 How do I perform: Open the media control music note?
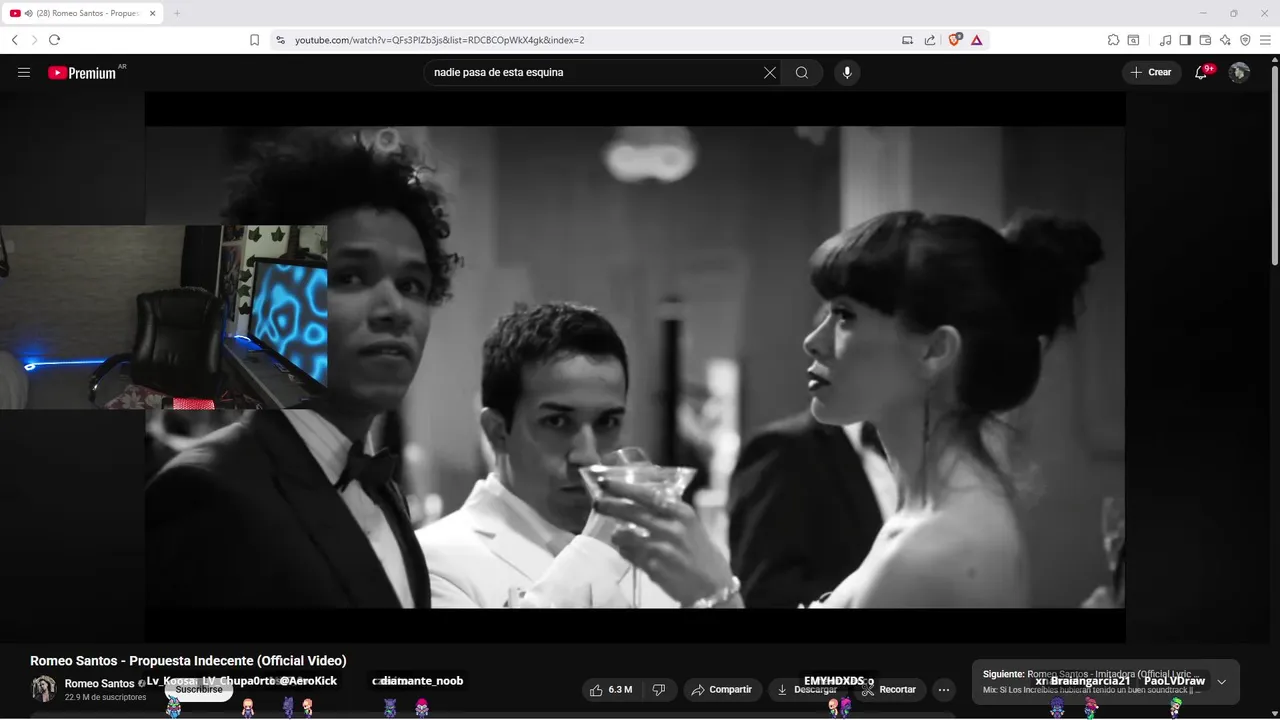[x=1165, y=40]
